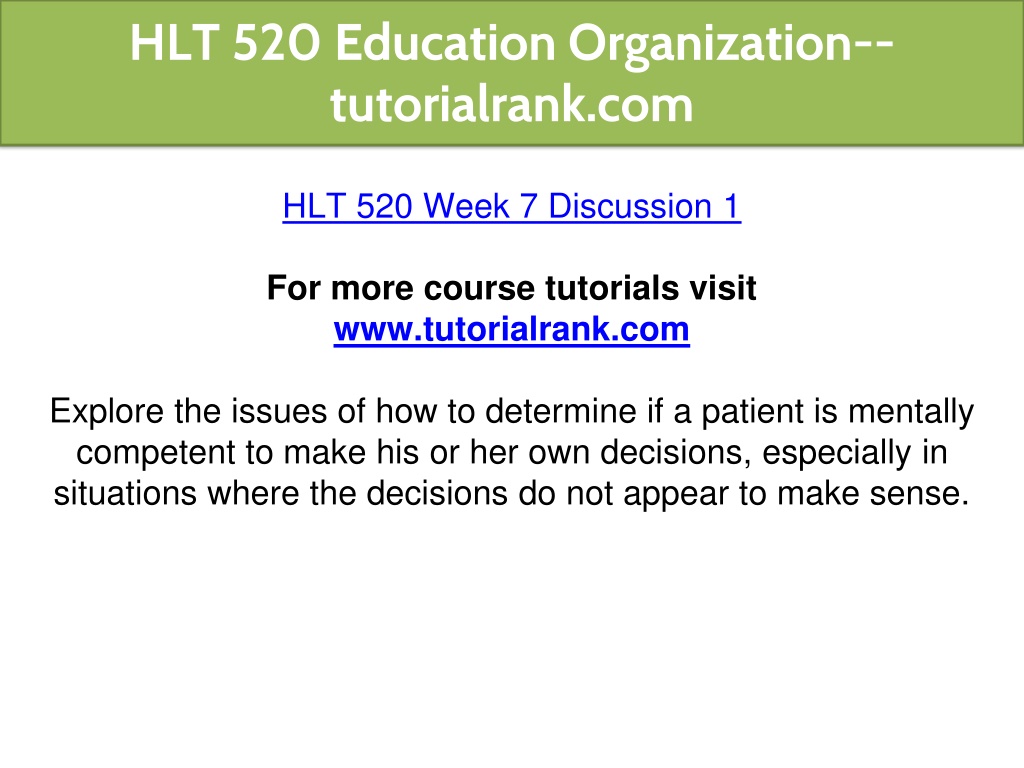This screenshot has width=1024, height=768.
Task: Click 'Discussion' within the blue link
Action: [x=630, y=206]
